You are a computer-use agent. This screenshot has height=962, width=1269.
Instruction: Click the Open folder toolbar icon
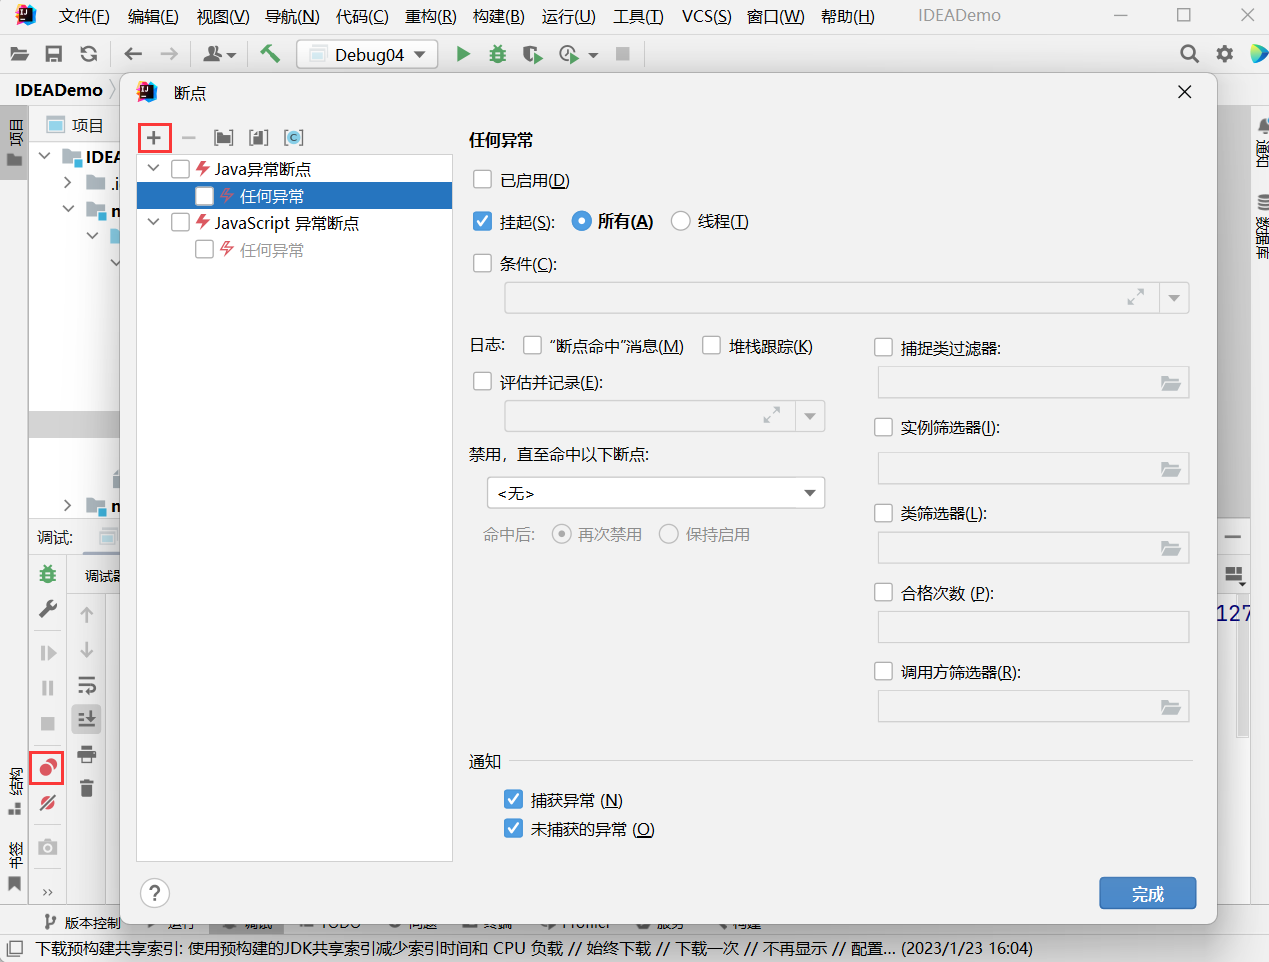(x=19, y=54)
